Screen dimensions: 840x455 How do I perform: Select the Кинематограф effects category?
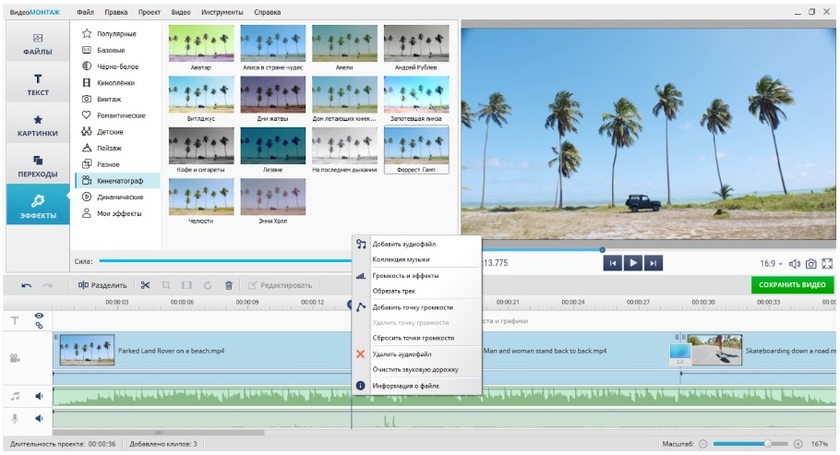point(119,181)
